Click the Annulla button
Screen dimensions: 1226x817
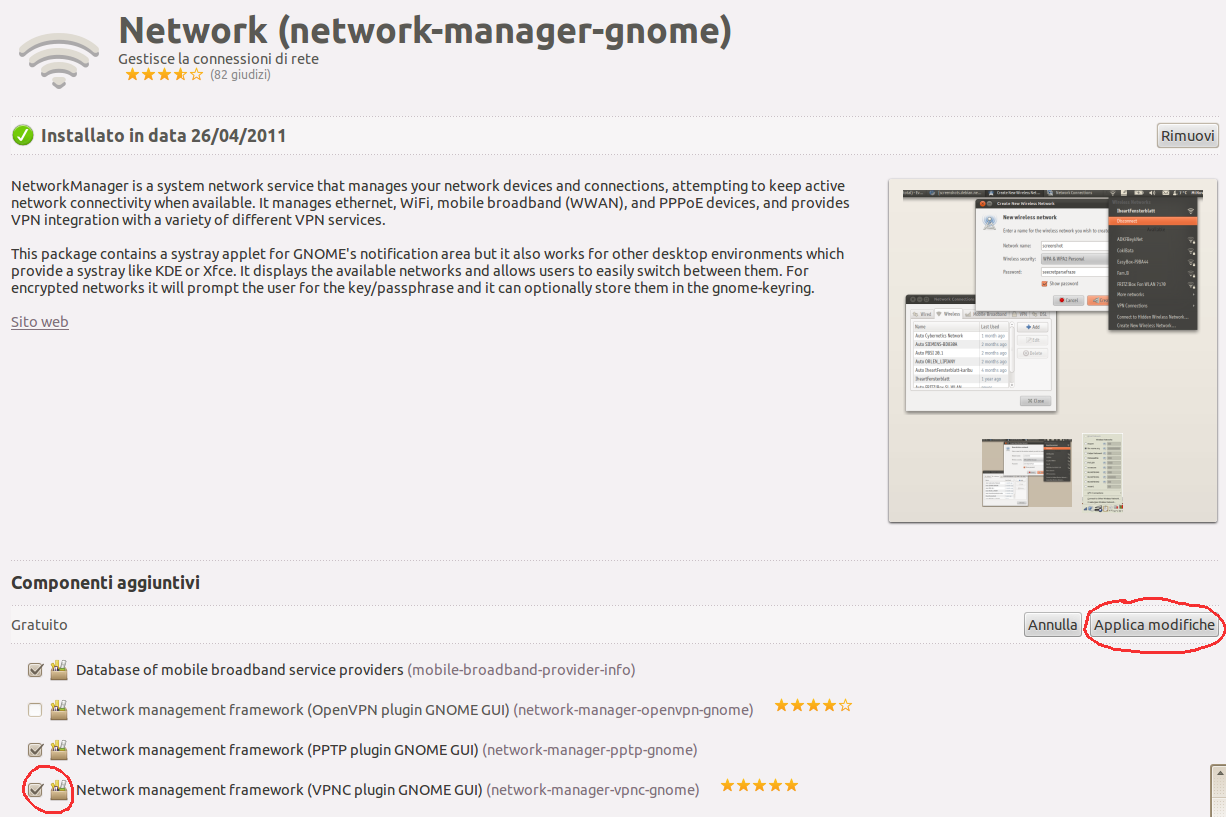coord(1053,625)
